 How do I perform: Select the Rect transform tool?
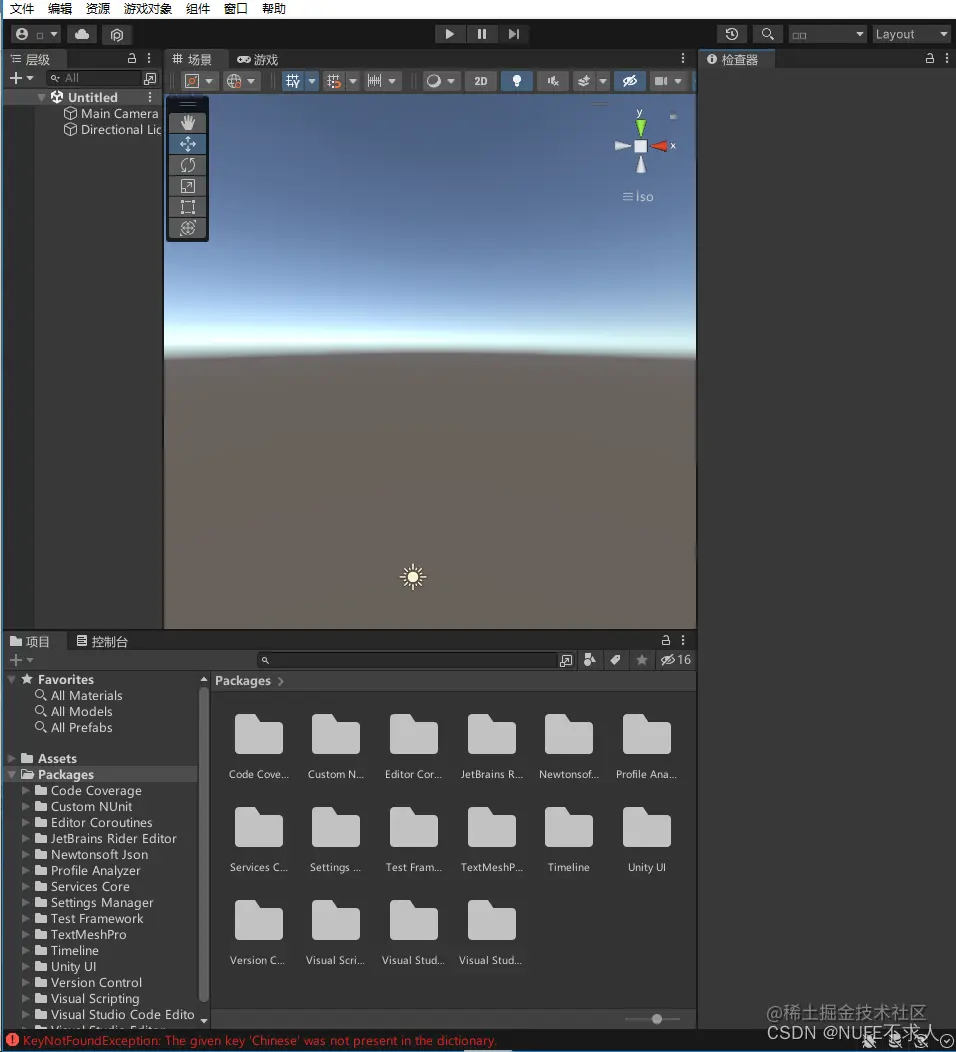188,207
